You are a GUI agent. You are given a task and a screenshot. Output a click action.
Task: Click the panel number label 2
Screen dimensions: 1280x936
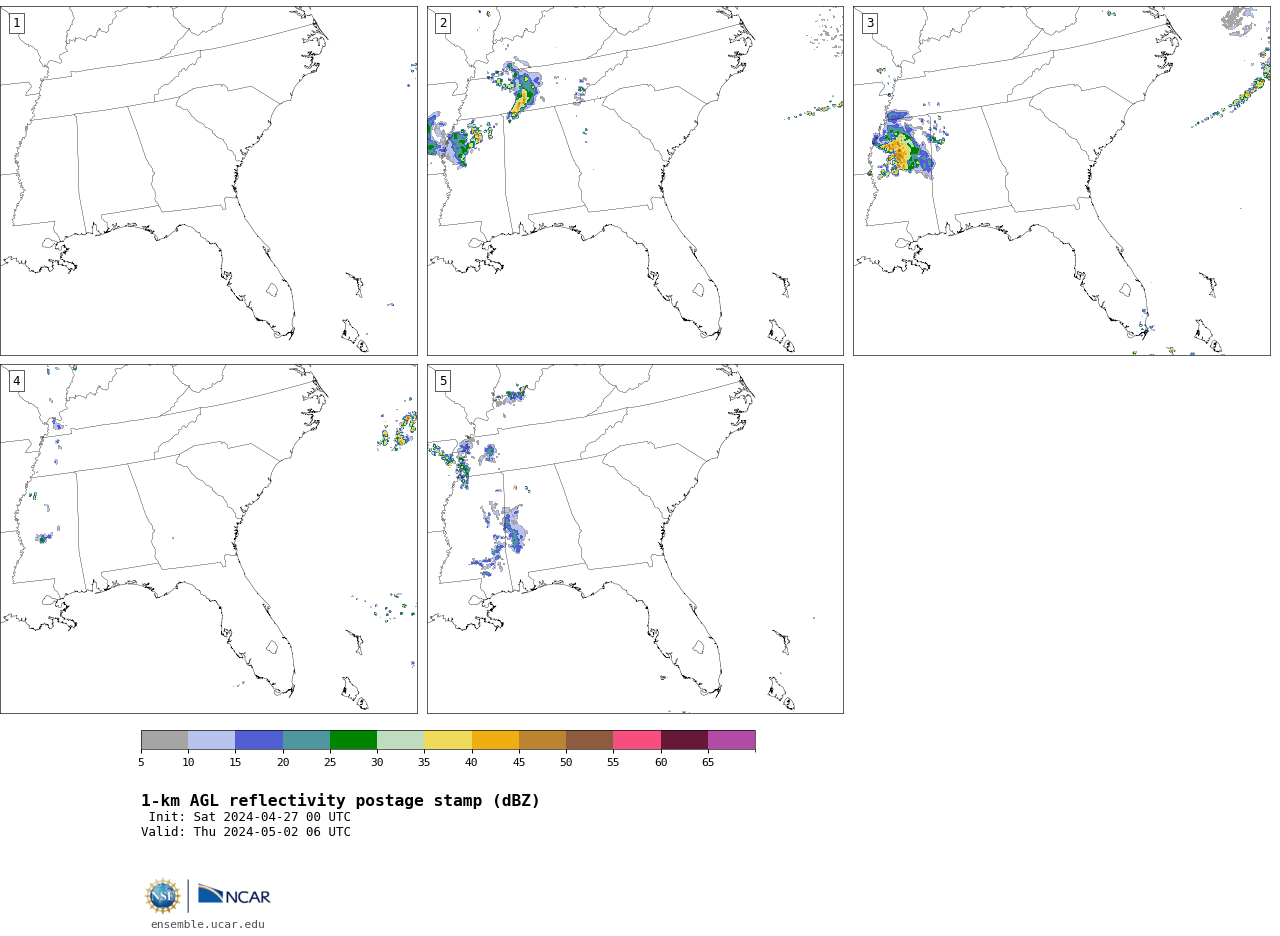(443, 23)
